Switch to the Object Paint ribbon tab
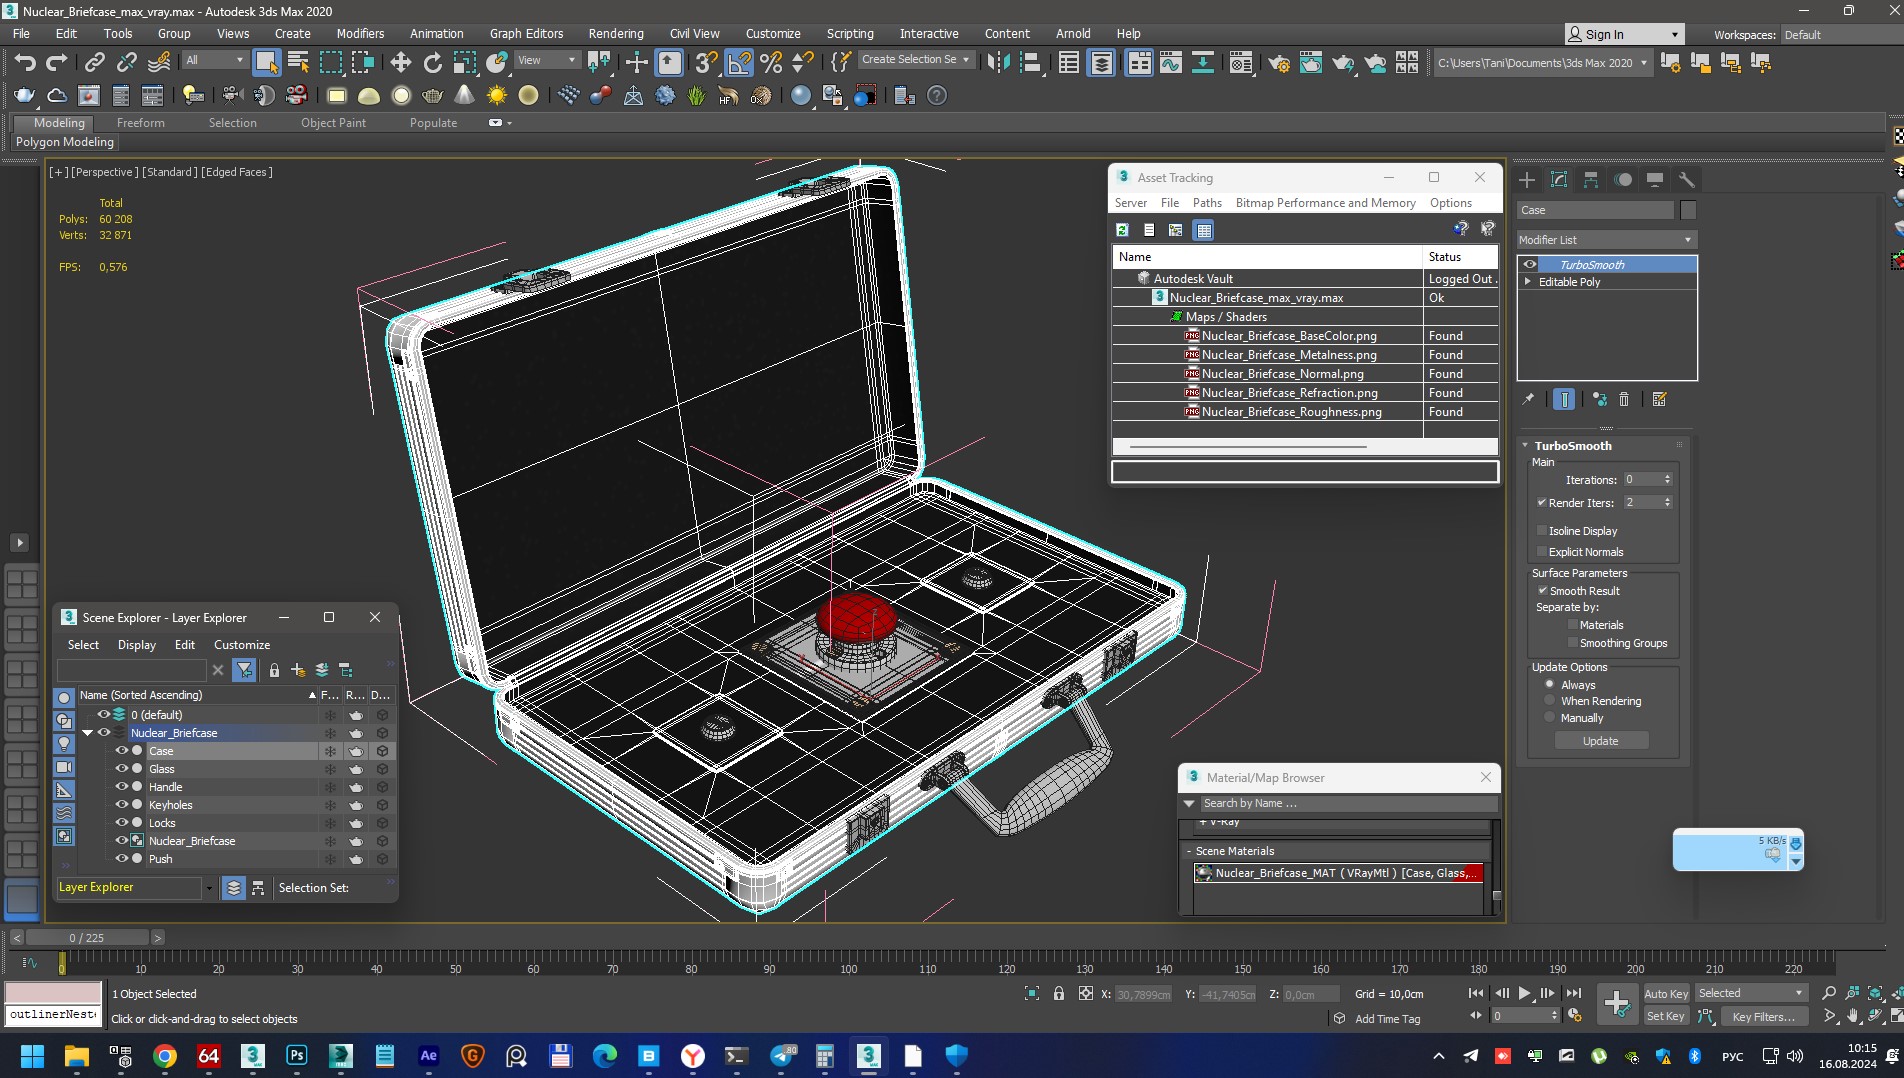The width and height of the screenshot is (1904, 1078). [333, 122]
